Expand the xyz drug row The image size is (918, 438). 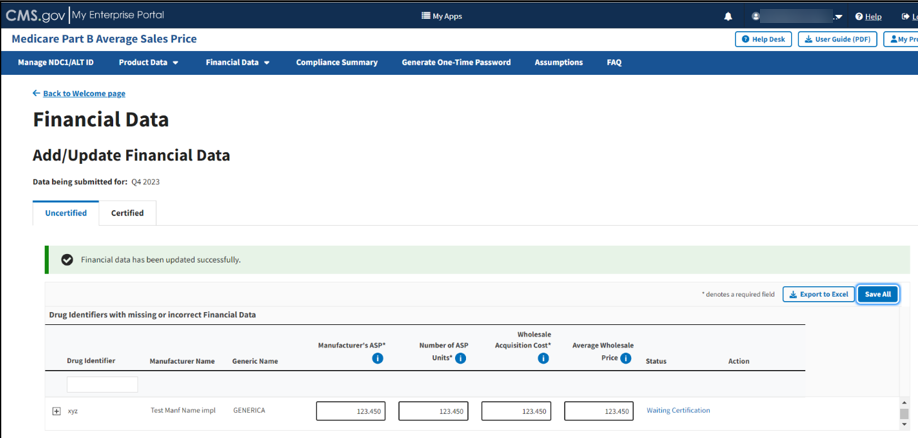pyautogui.click(x=56, y=411)
